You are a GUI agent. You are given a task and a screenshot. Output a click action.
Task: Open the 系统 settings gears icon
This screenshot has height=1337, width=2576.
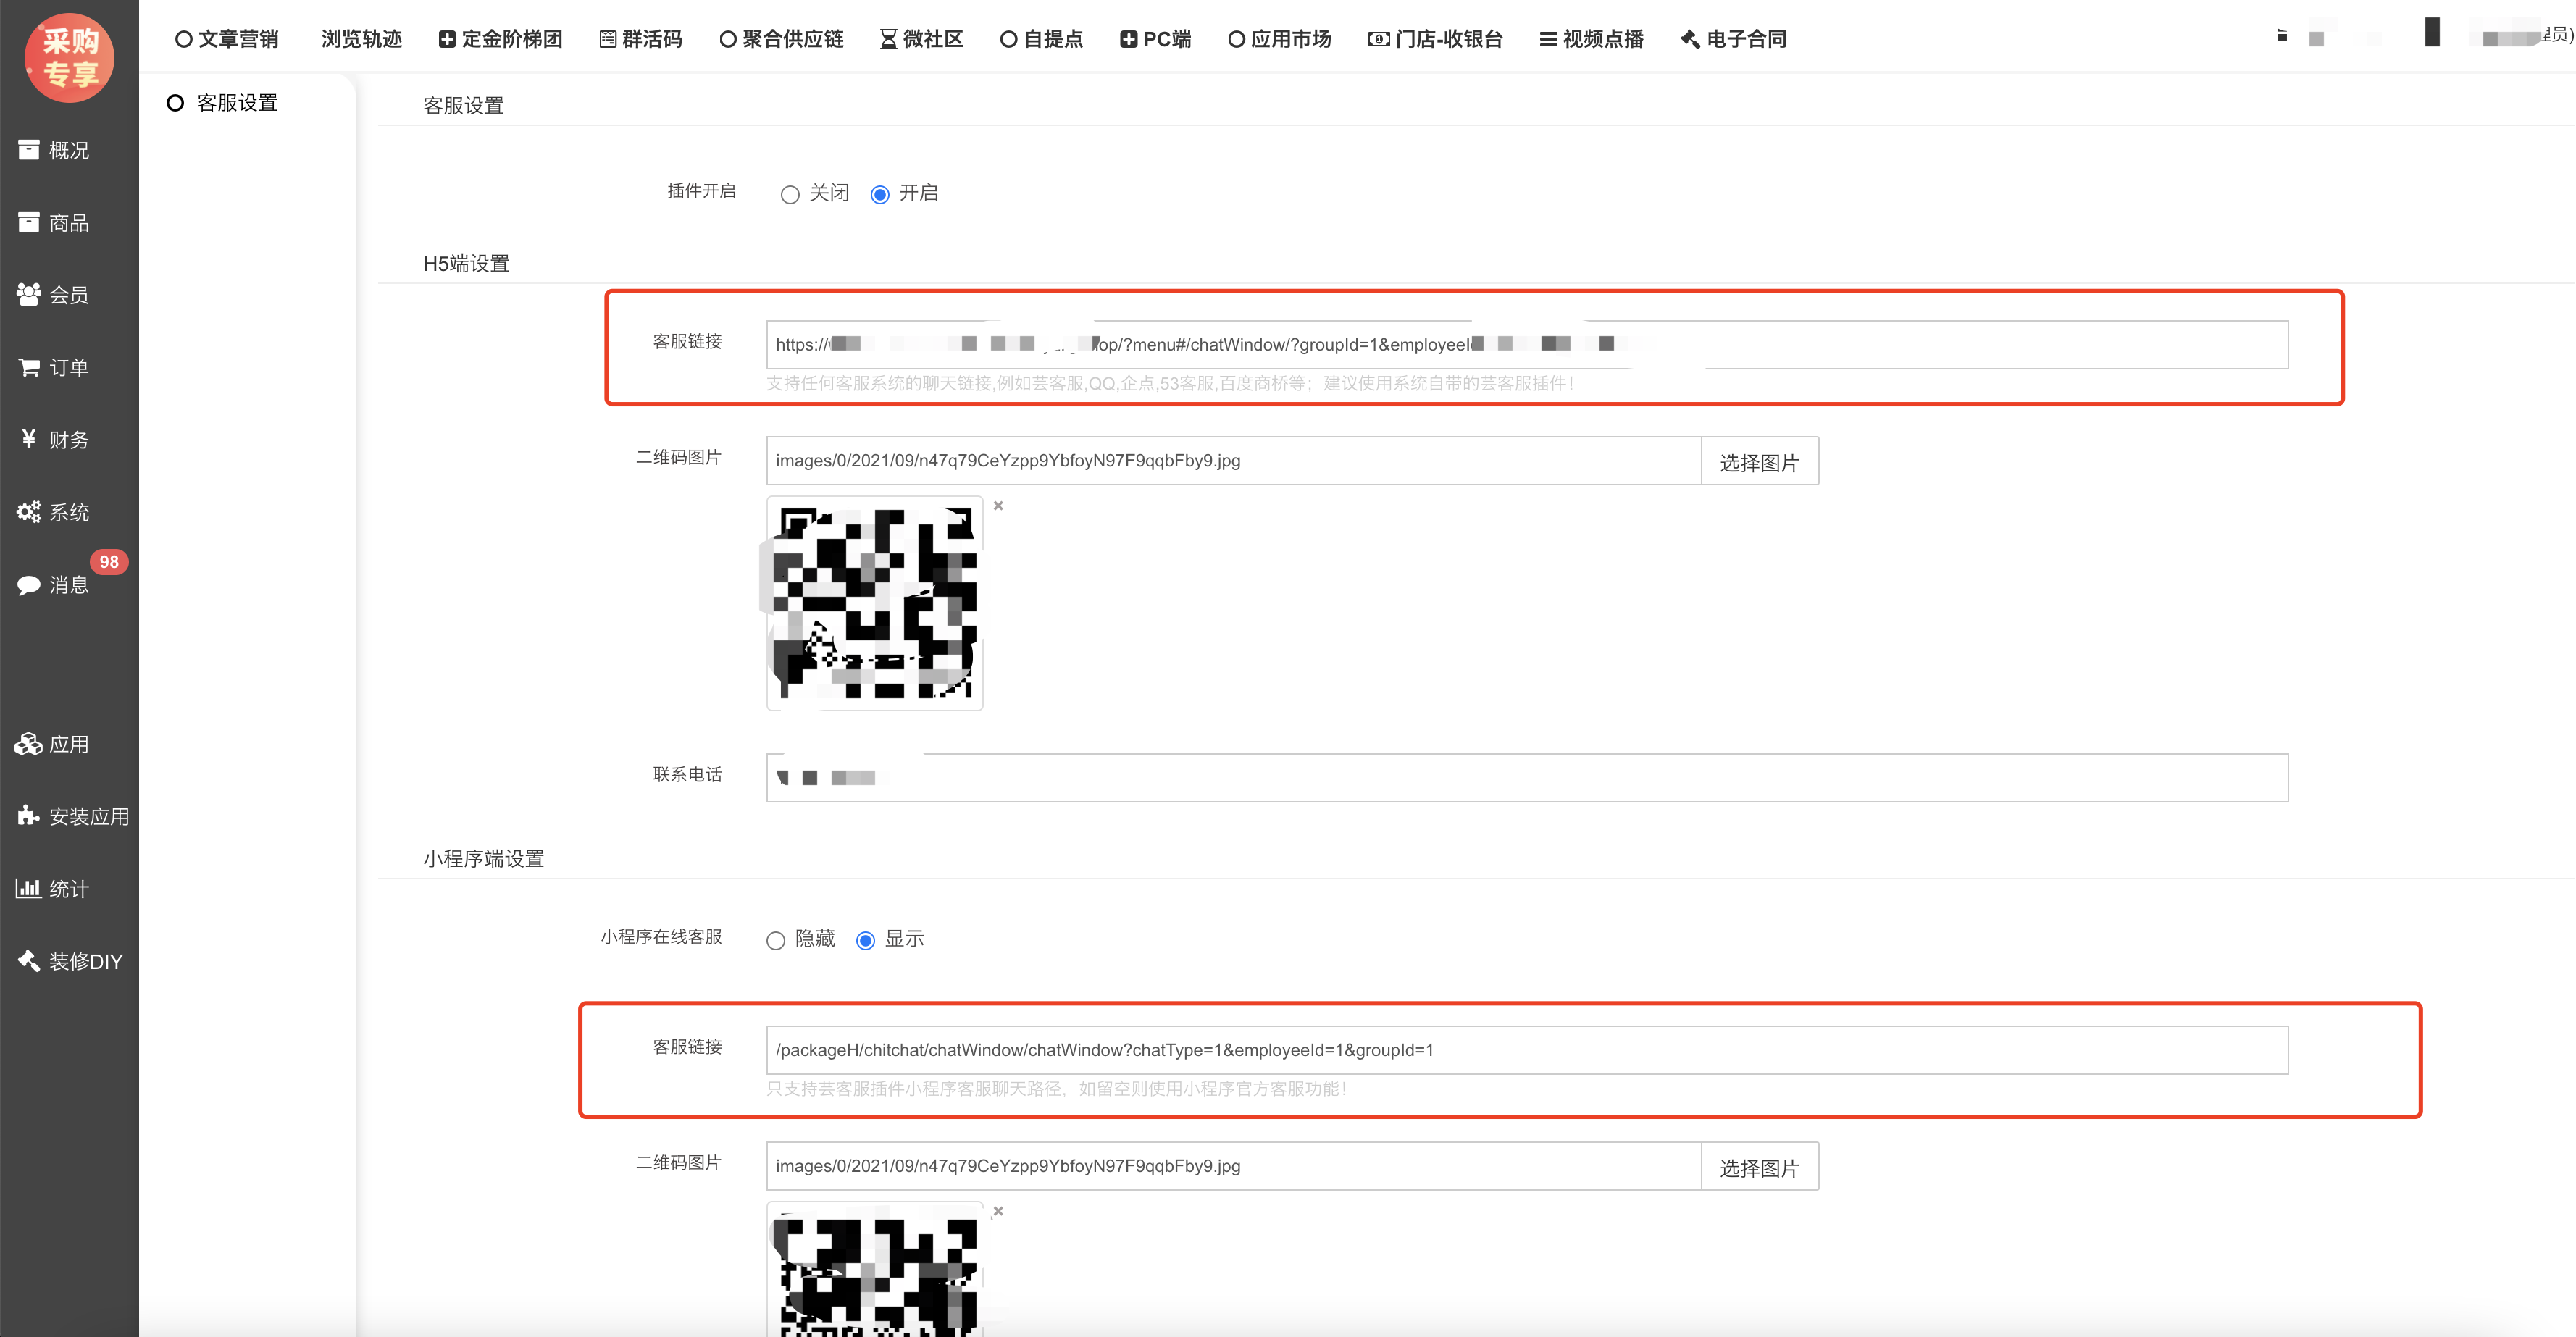[29, 512]
